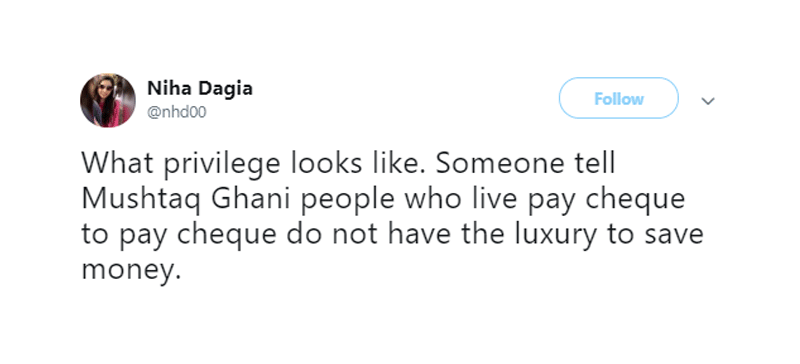Click the word "Mushtaq" in the tweet body

coord(140,200)
